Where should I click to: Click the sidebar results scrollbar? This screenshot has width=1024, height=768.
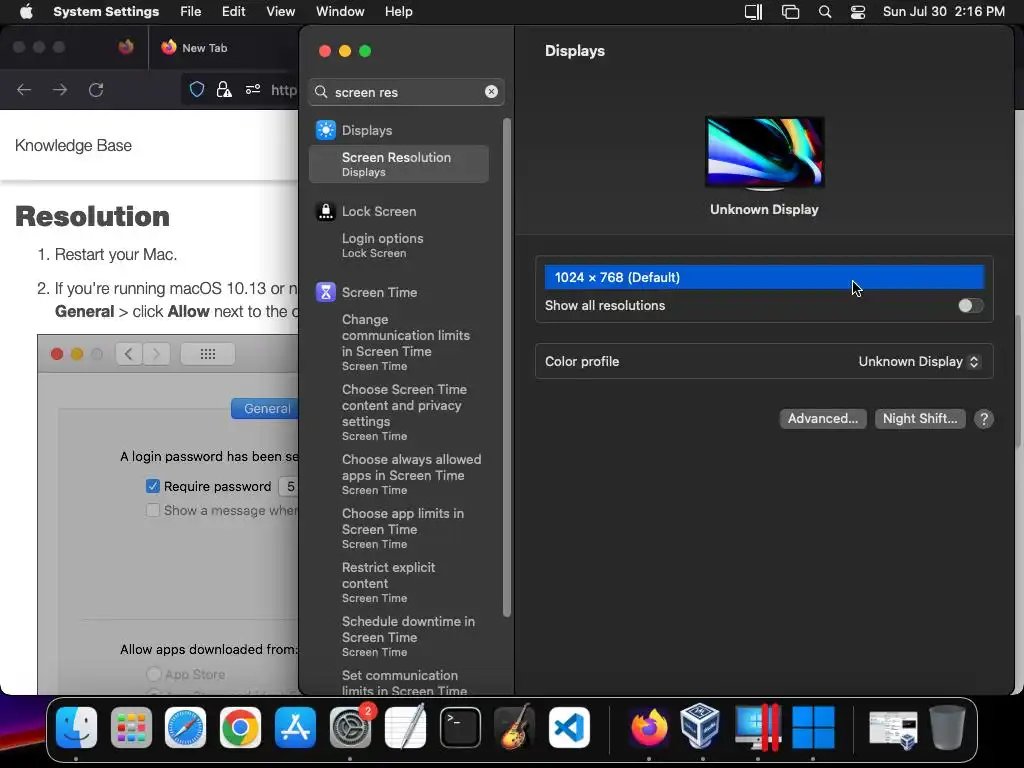tap(507, 367)
